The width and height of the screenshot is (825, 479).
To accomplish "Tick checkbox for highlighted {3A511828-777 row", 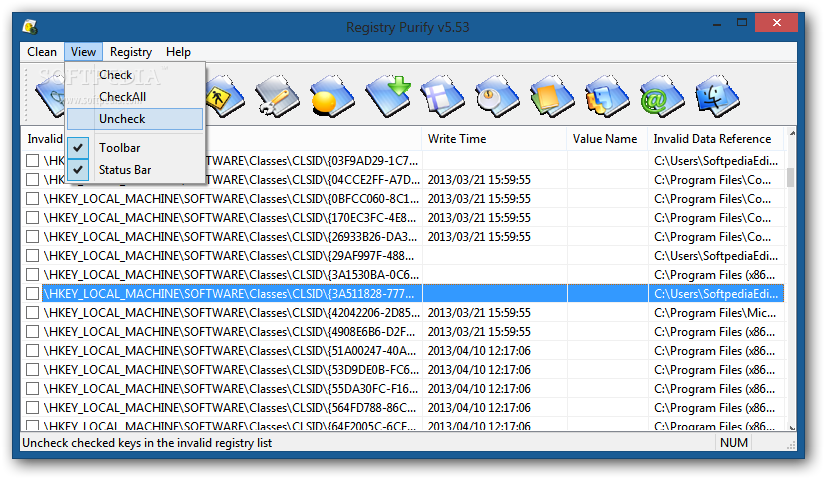I will (33, 293).
